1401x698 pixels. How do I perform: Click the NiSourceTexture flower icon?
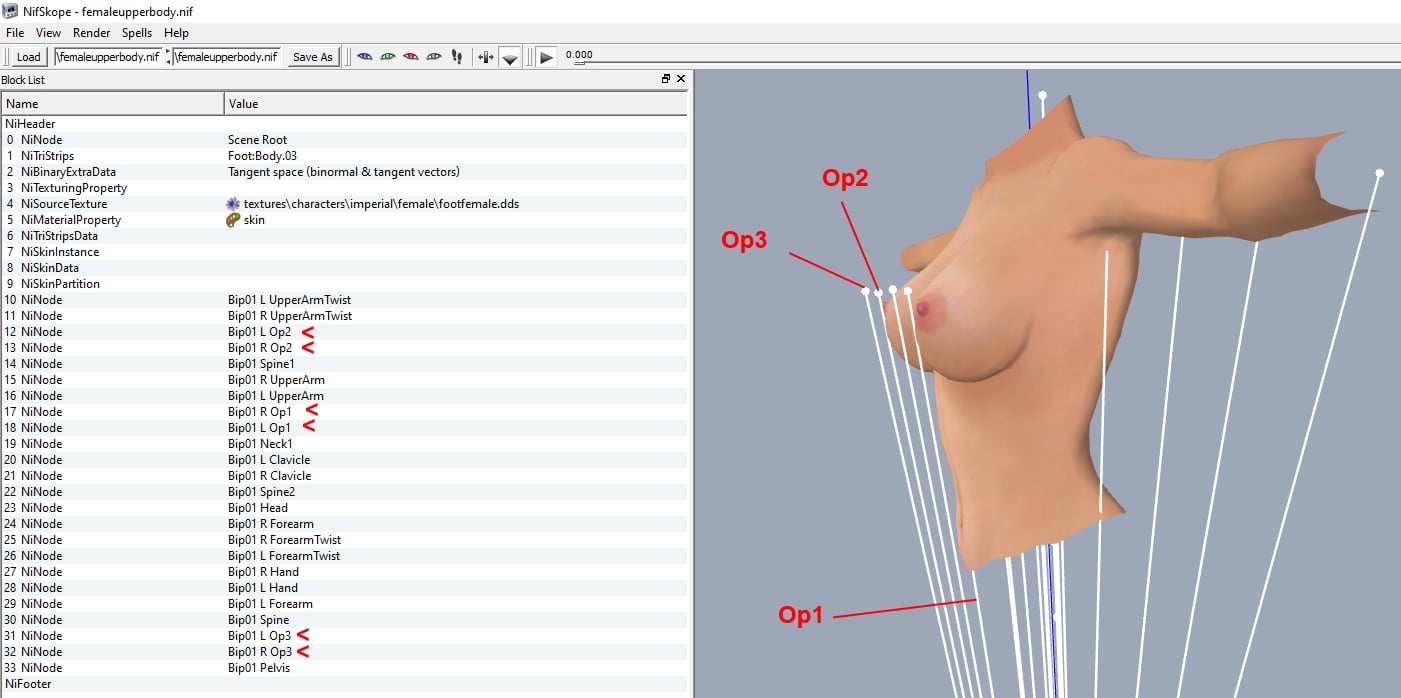(x=234, y=204)
